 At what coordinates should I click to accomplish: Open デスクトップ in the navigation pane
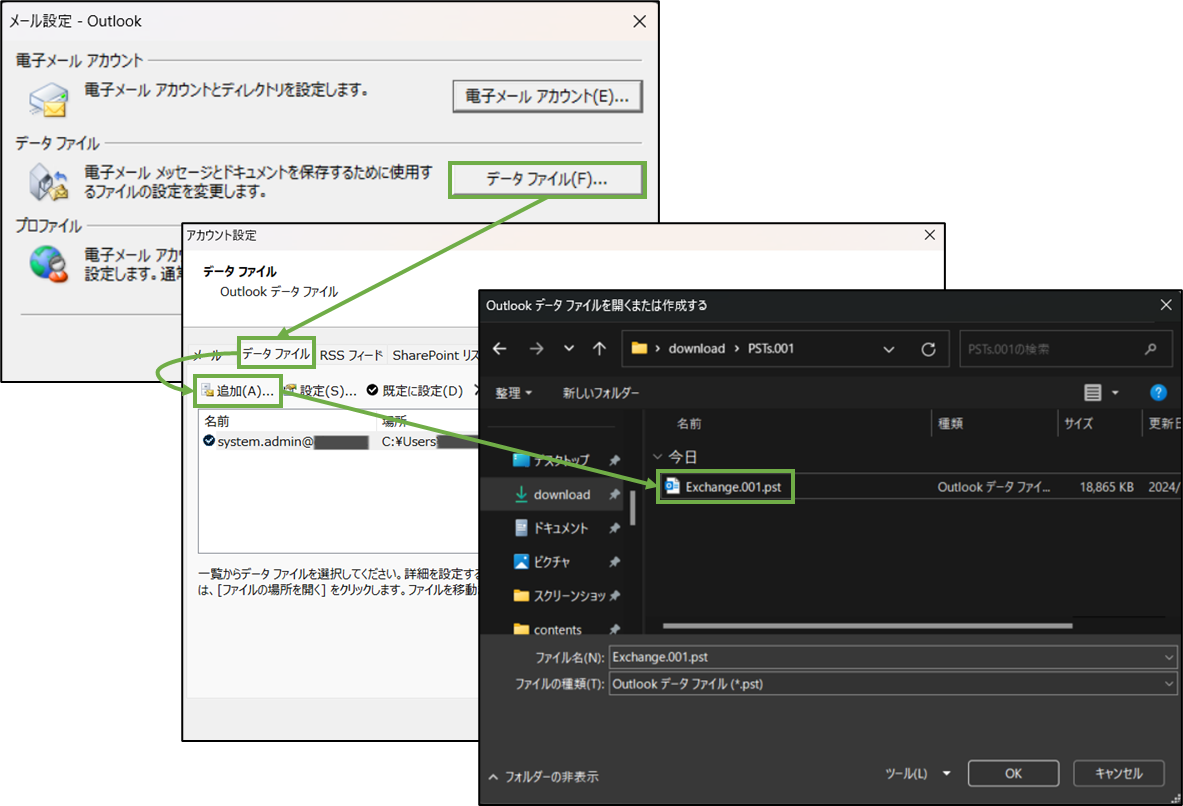(561, 460)
